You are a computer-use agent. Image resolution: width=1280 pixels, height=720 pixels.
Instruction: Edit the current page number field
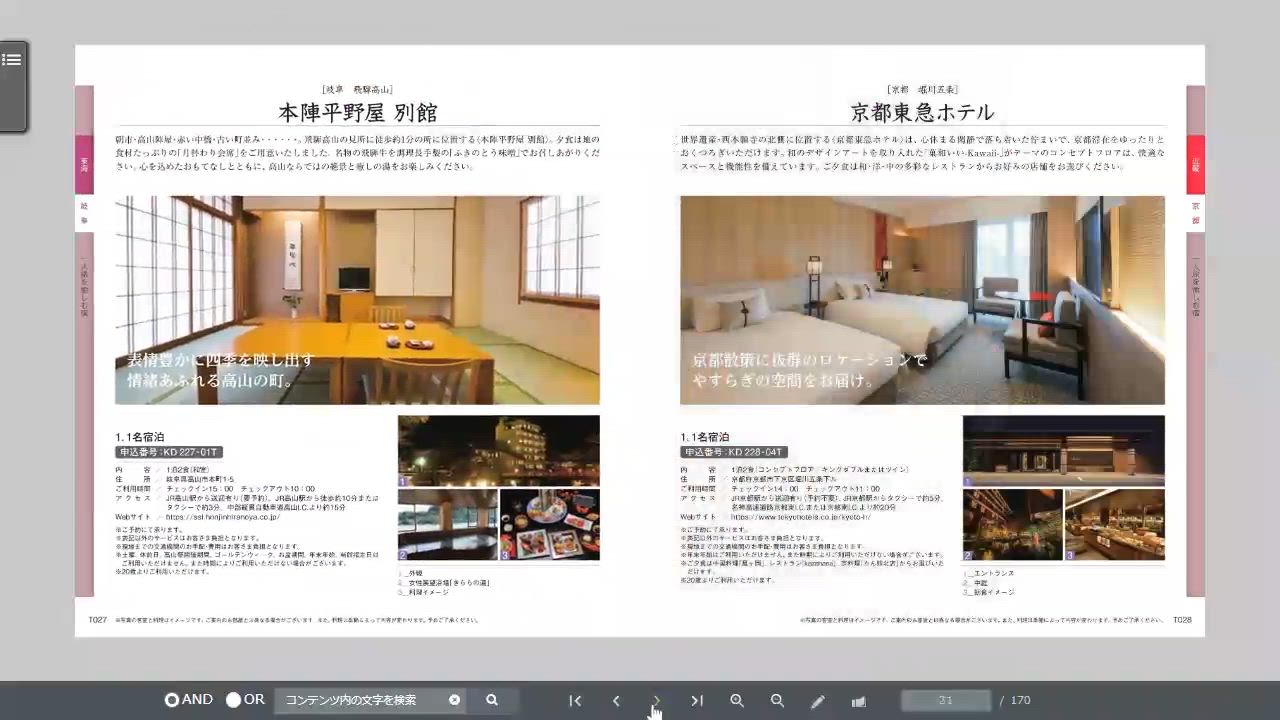coord(946,700)
